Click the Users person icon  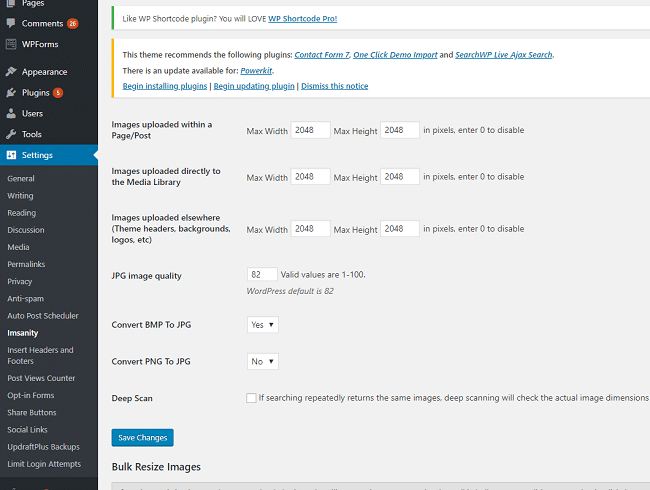pyautogui.click(x=11, y=114)
